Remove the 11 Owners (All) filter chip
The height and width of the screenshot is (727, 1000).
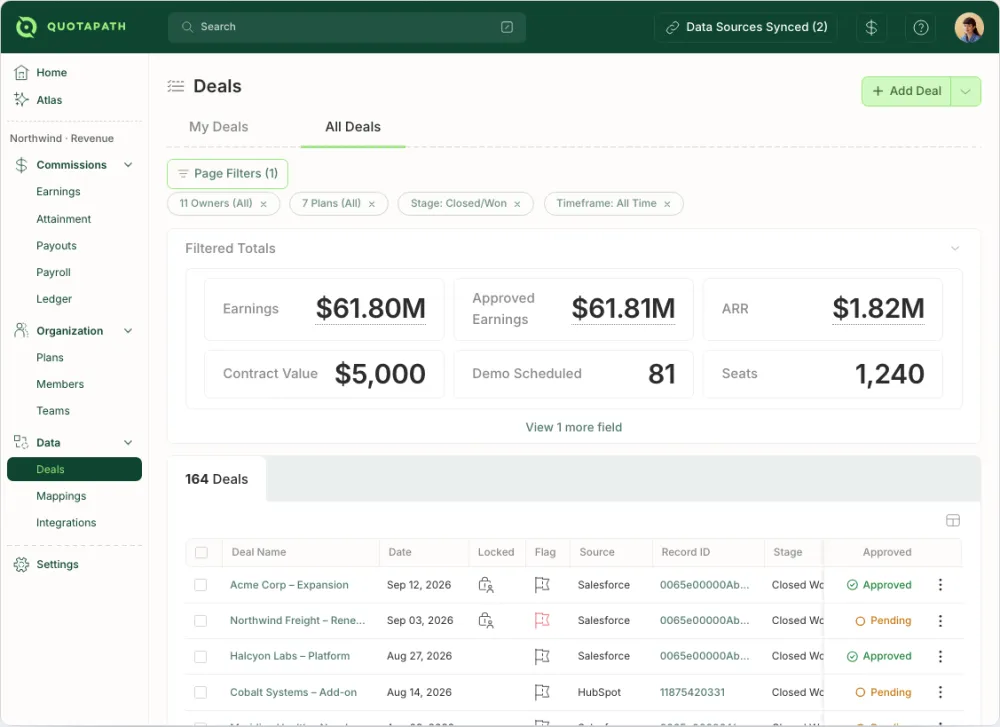point(263,204)
